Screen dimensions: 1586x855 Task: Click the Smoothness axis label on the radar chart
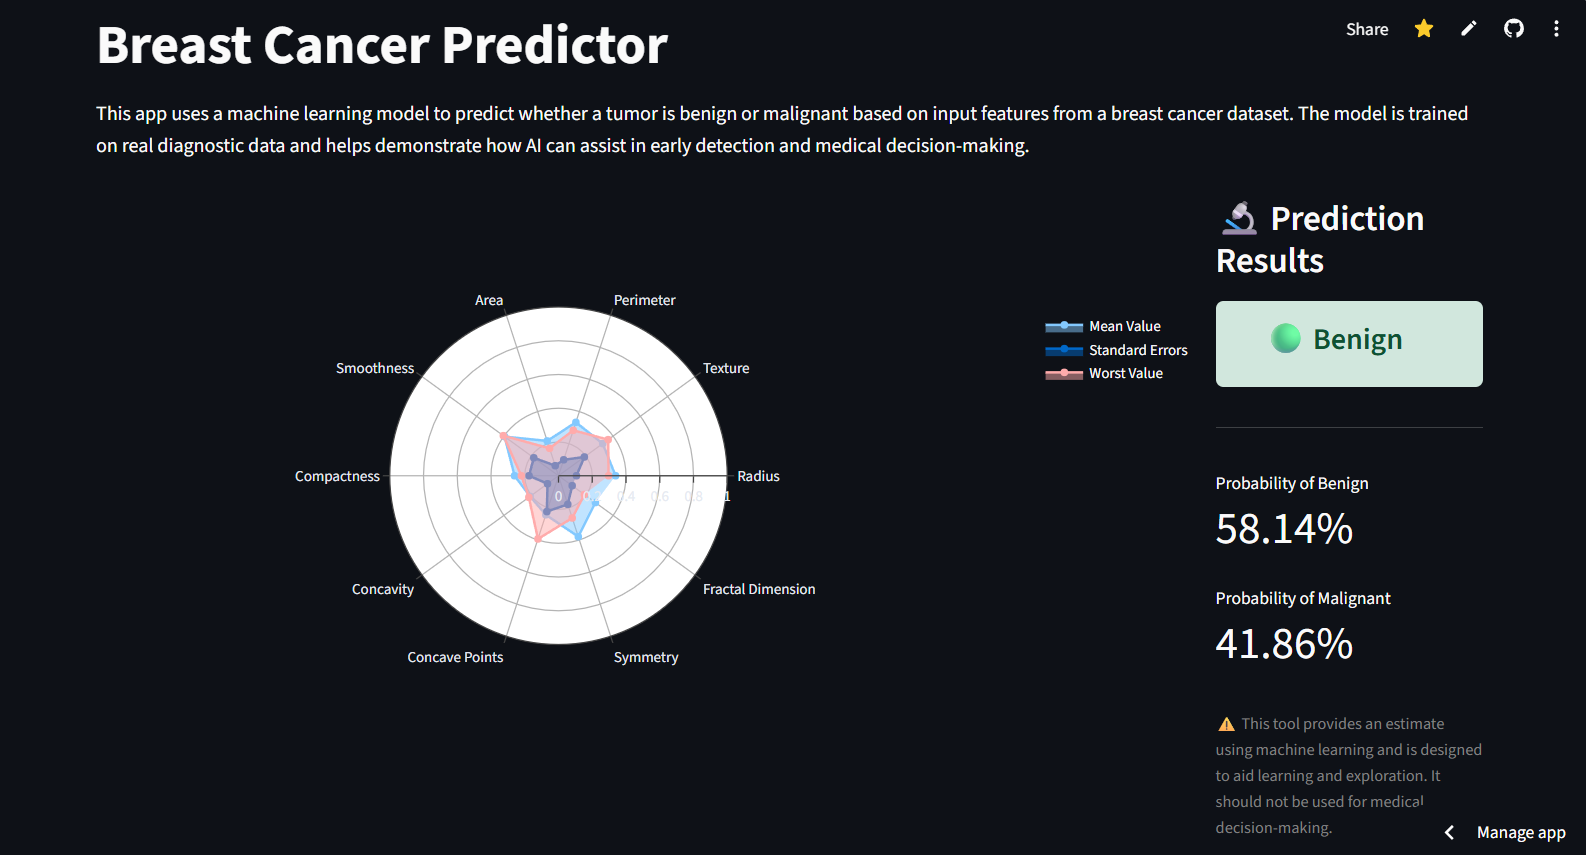click(375, 367)
